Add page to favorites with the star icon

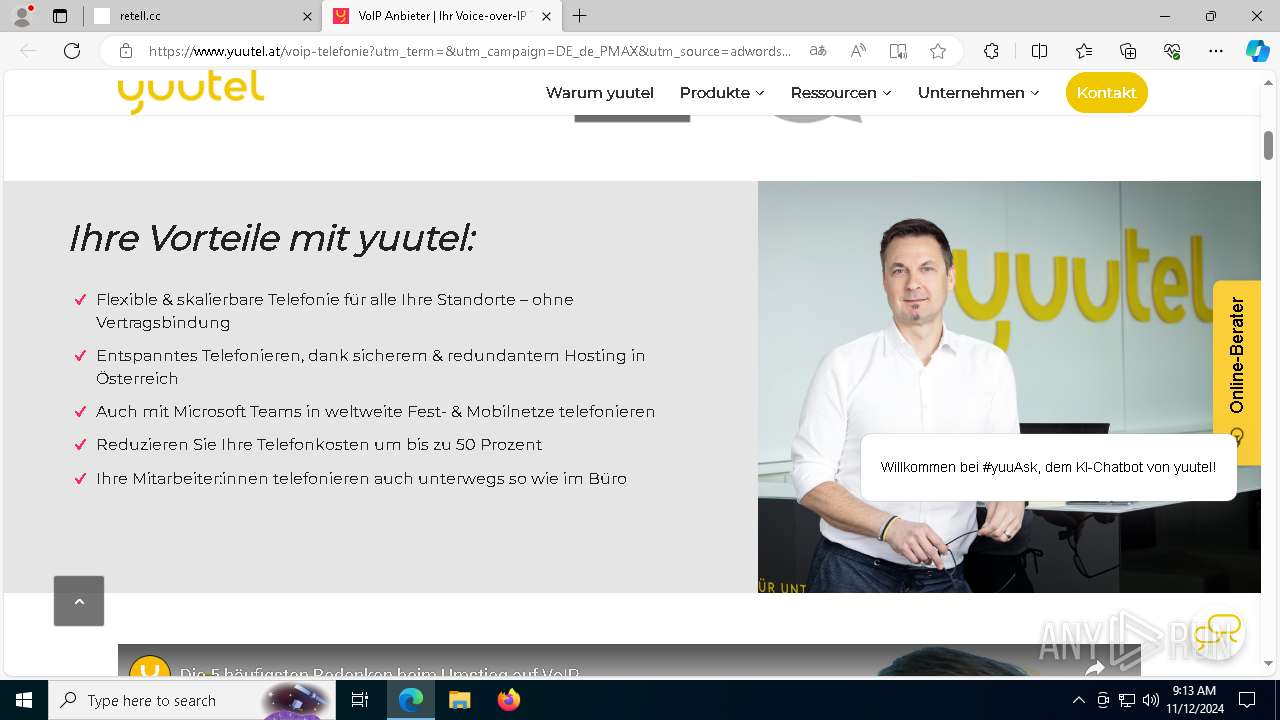[938, 51]
